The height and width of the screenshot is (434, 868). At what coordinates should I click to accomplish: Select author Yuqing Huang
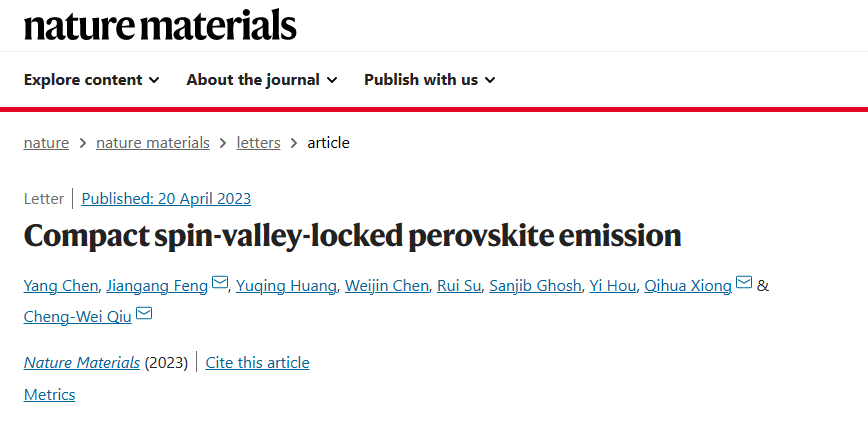coord(286,286)
